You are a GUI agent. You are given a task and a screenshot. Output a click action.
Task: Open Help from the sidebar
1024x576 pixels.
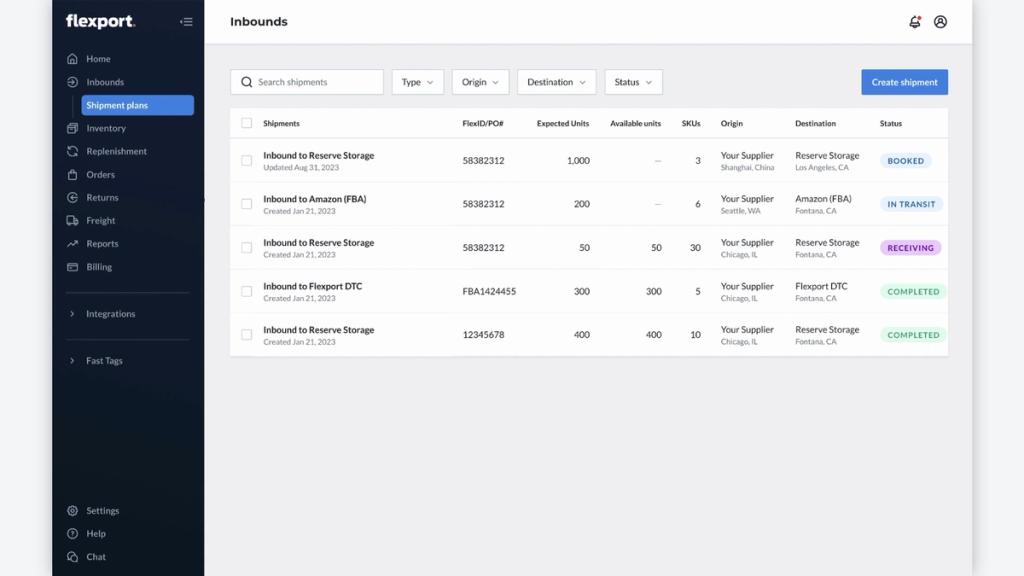tap(96, 534)
